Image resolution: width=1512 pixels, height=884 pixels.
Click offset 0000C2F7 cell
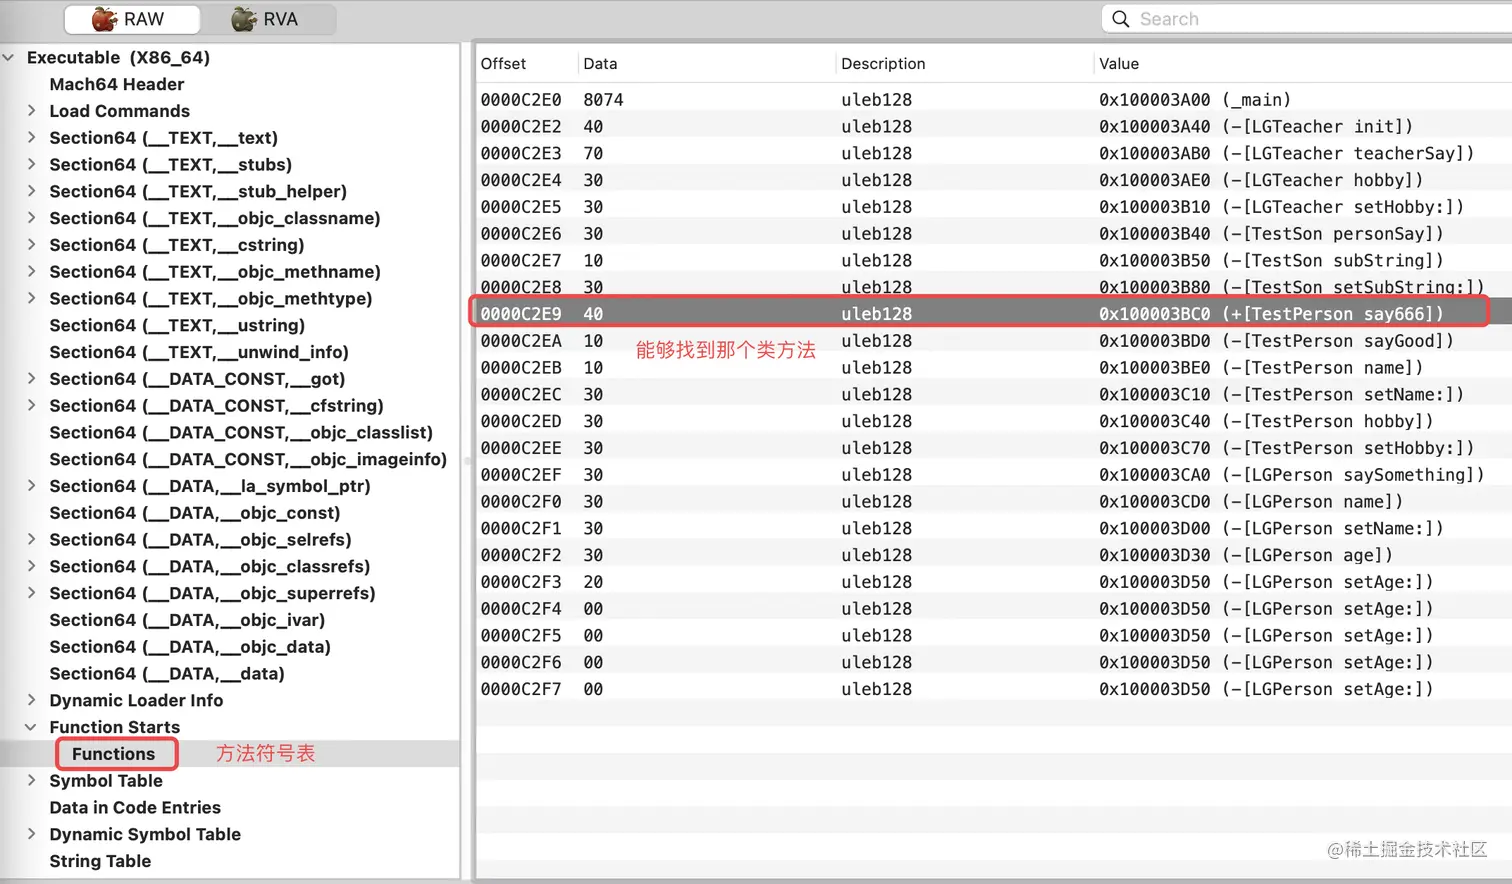521,689
